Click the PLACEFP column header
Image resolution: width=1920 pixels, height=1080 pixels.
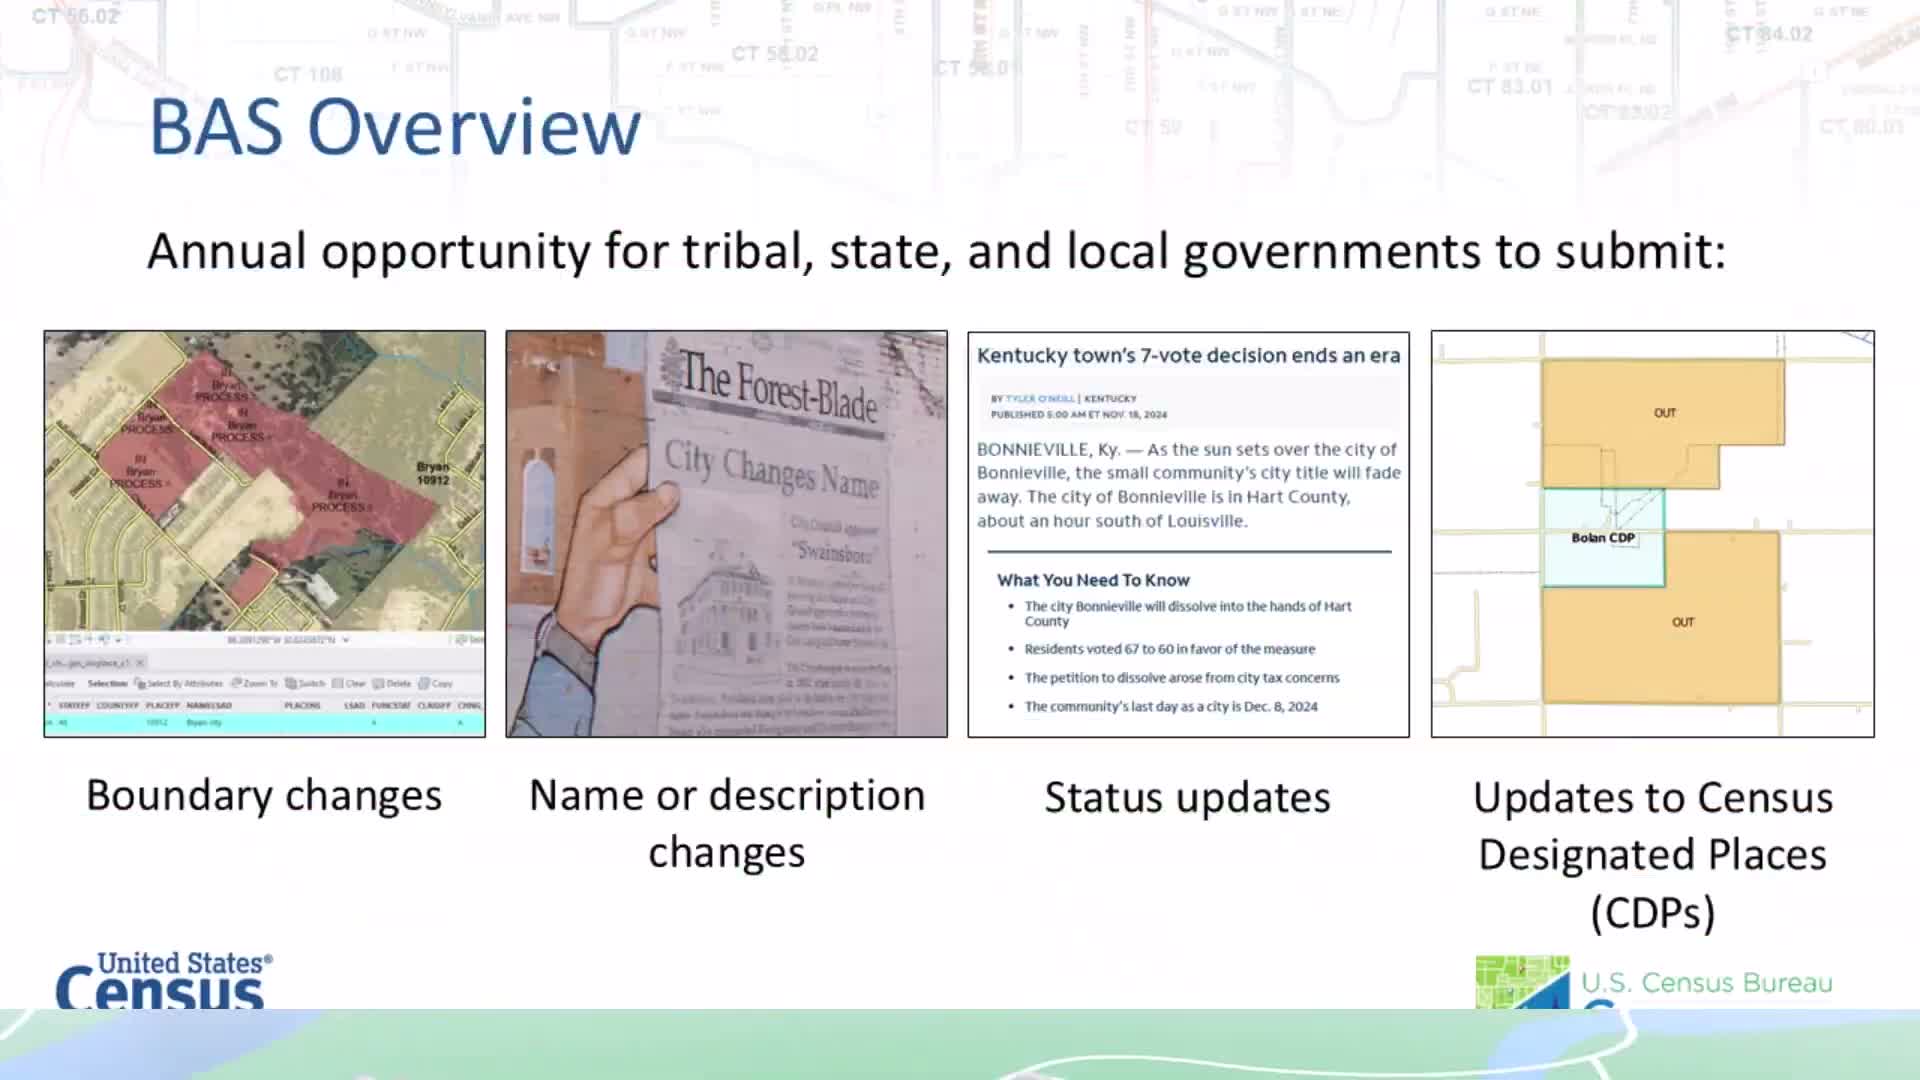[162, 706]
